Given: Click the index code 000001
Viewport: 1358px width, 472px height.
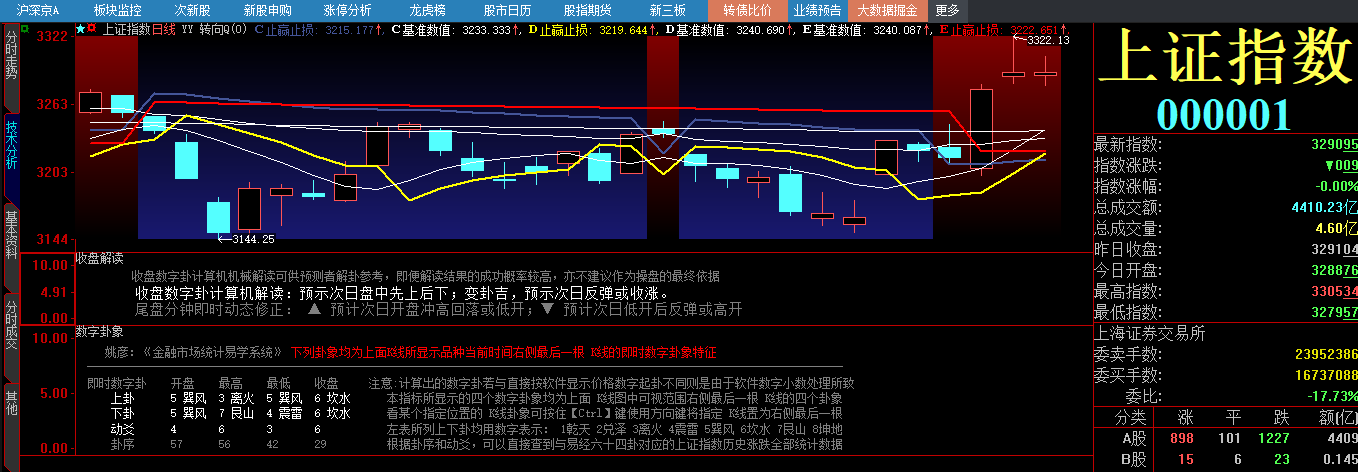Looking at the screenshot, I should pos(1224,114).
